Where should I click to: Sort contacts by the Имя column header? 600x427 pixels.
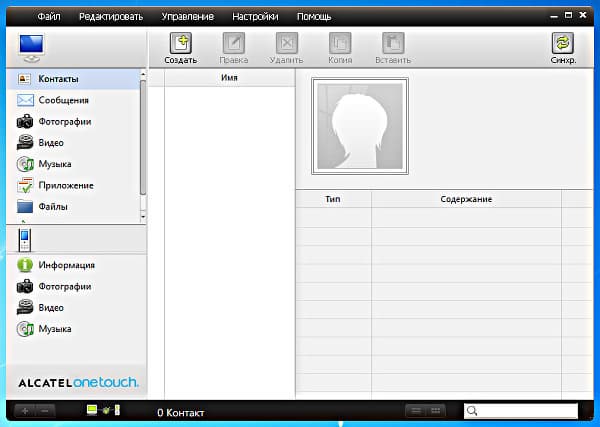(230, 78)
